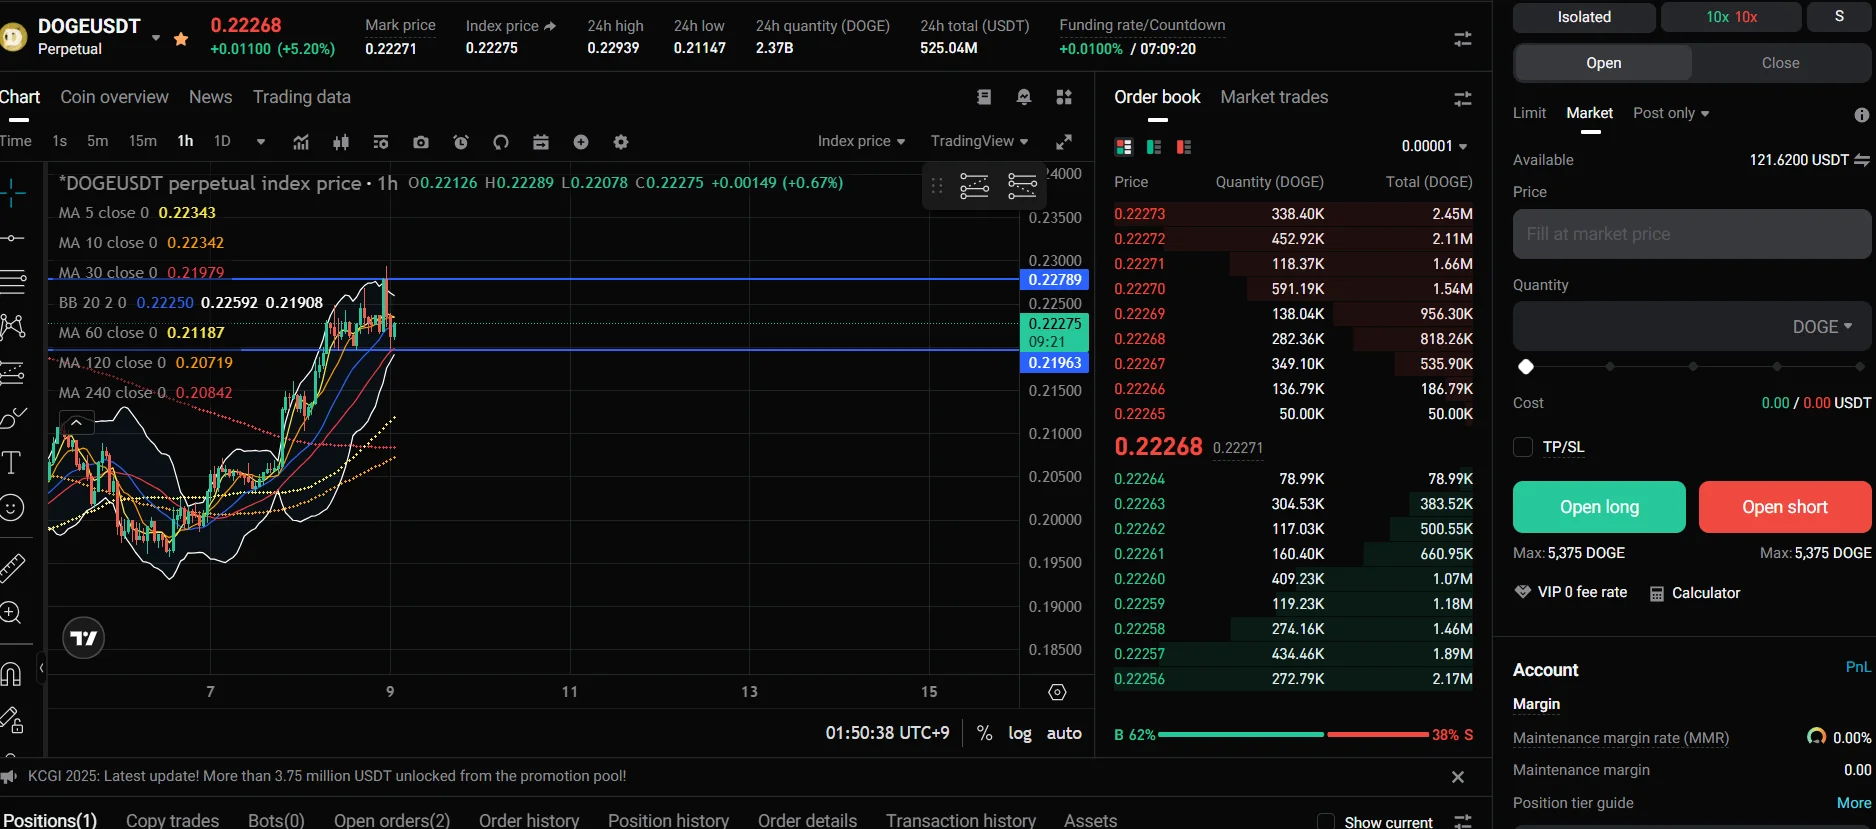Select the trend line drawing tool
Screen dimensions: 1876x829
pos(13,238)
